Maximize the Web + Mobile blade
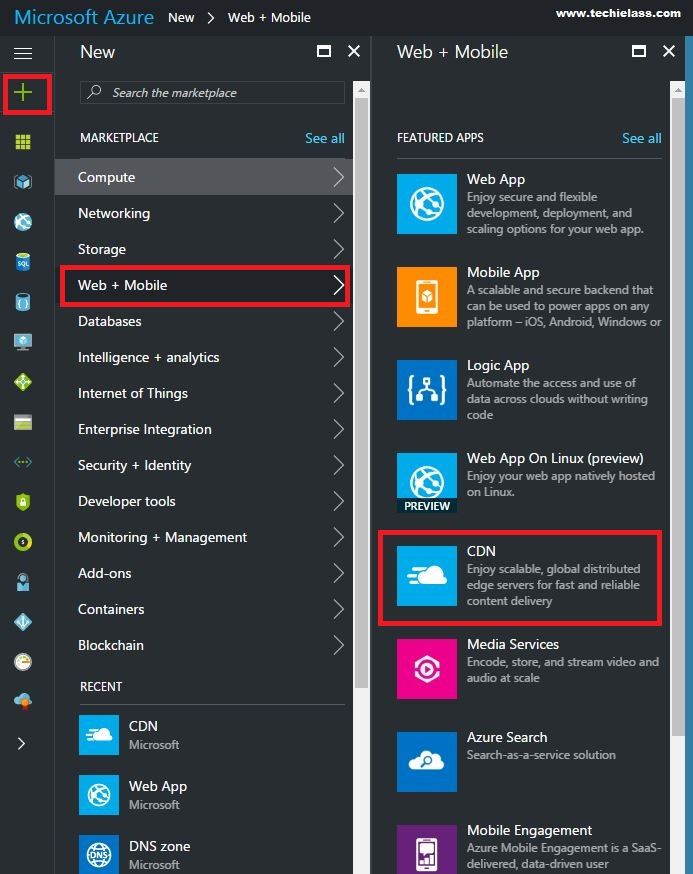The height and width of the screenshot is (874, 693). pyautogui.click(x=639, y=51)
